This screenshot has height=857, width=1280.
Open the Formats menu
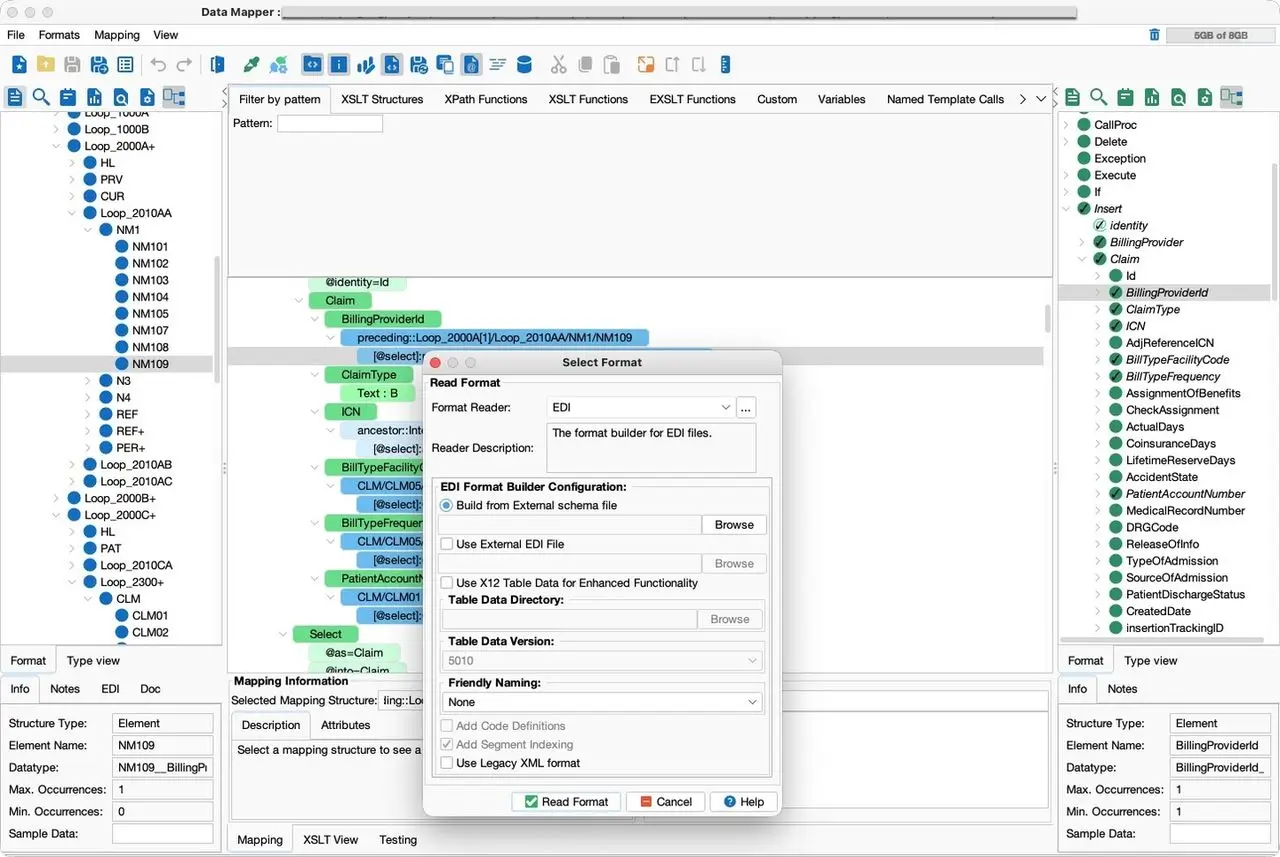59,35
